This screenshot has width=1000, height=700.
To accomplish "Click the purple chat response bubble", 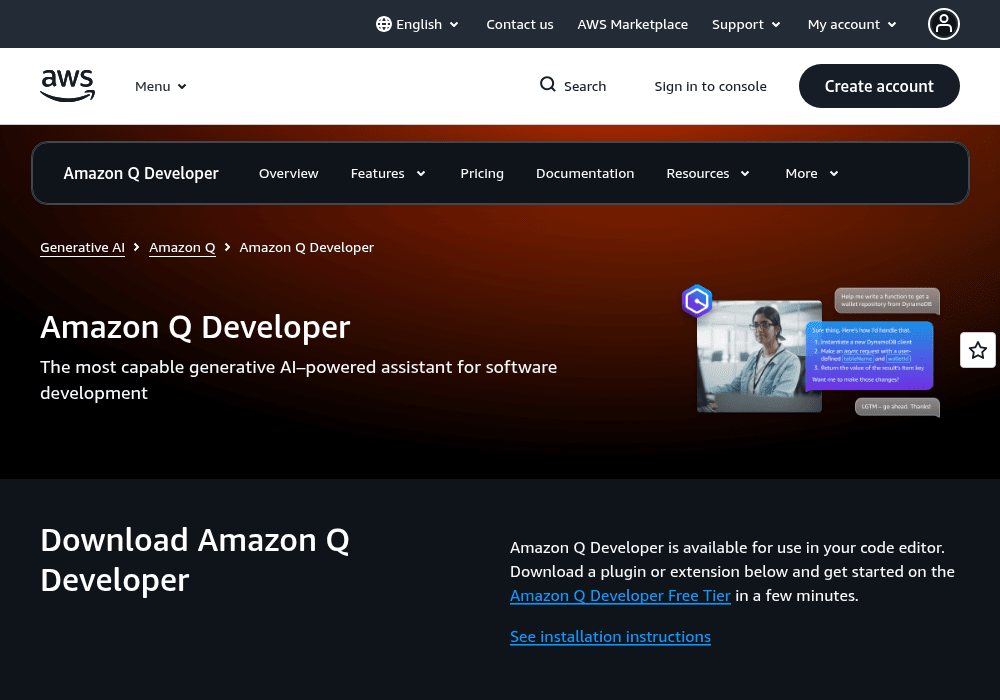I will point(870,356).
